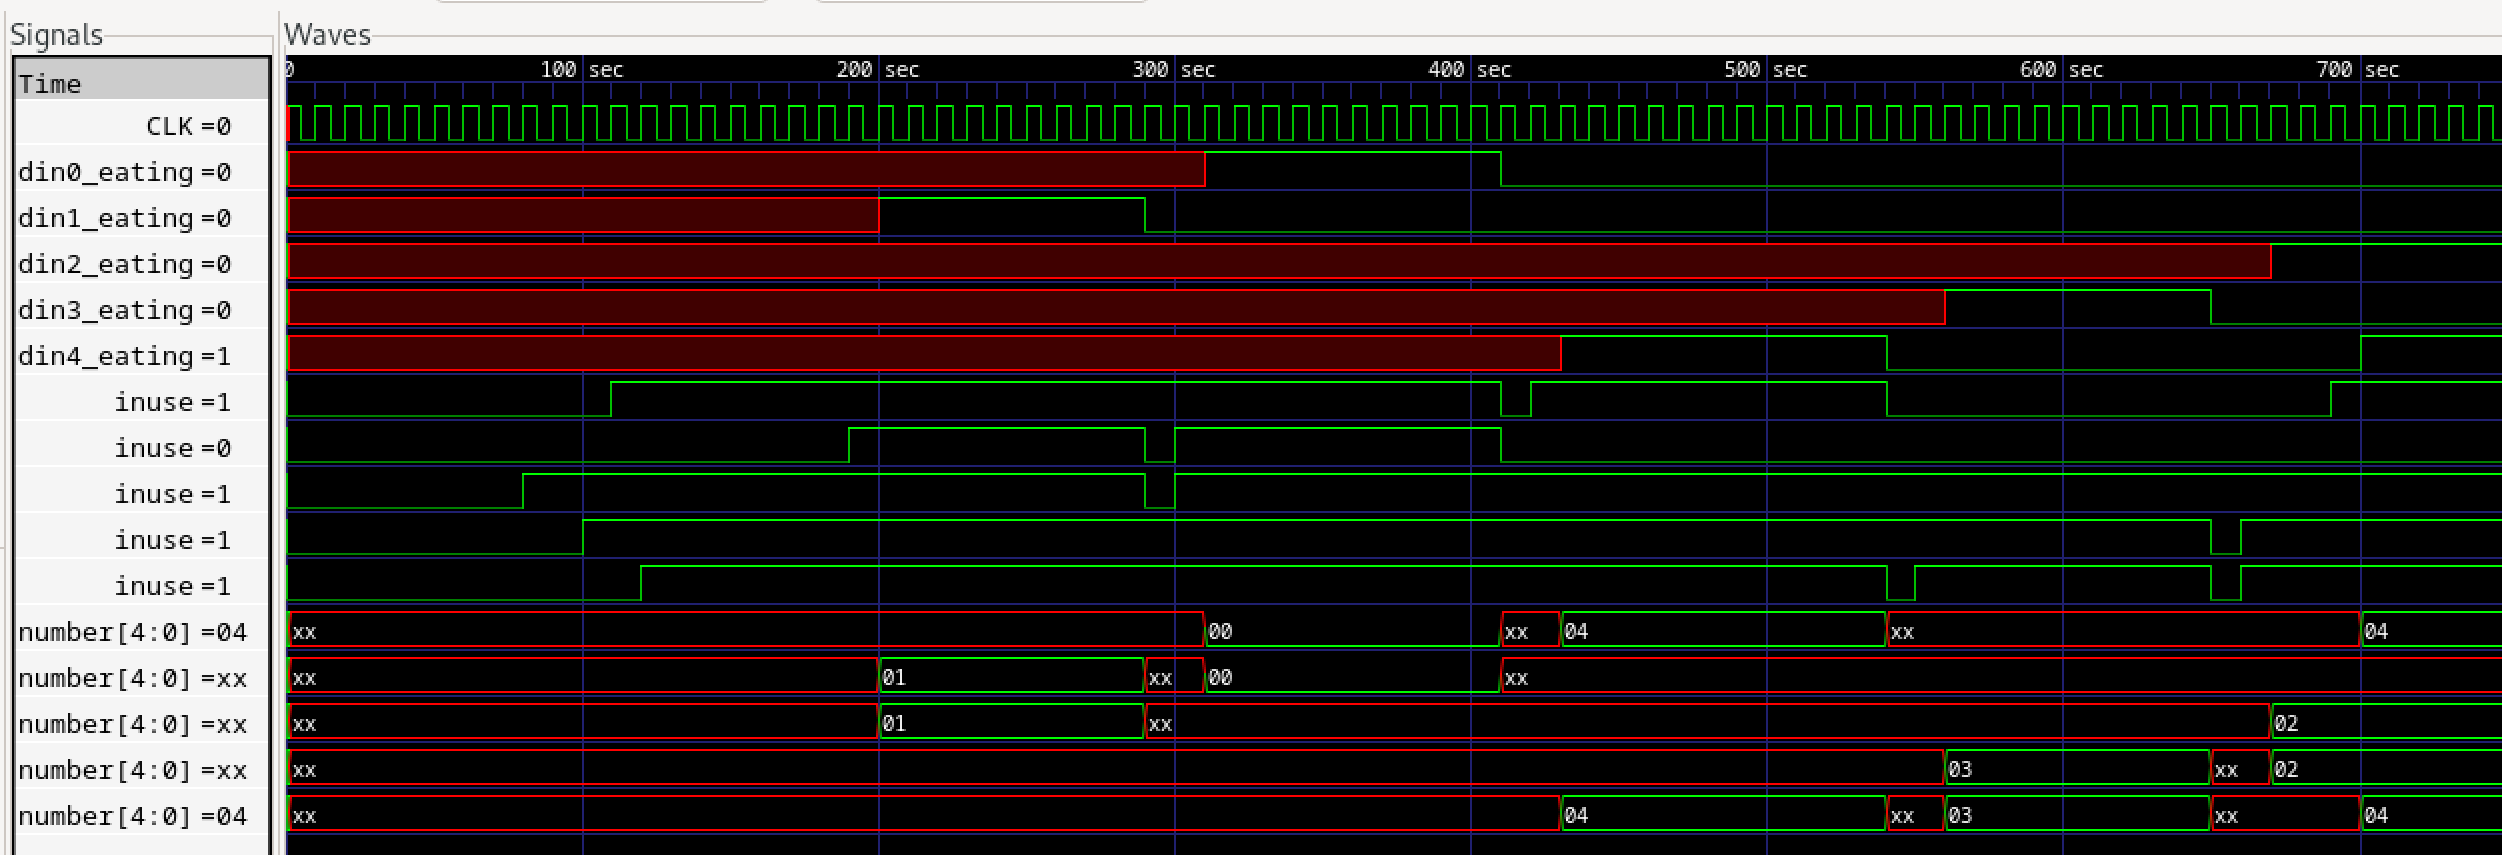Pick the din4_eating signal entry
The height and width of the screenshot is (855, 2502).
click(x=124, y=357)
